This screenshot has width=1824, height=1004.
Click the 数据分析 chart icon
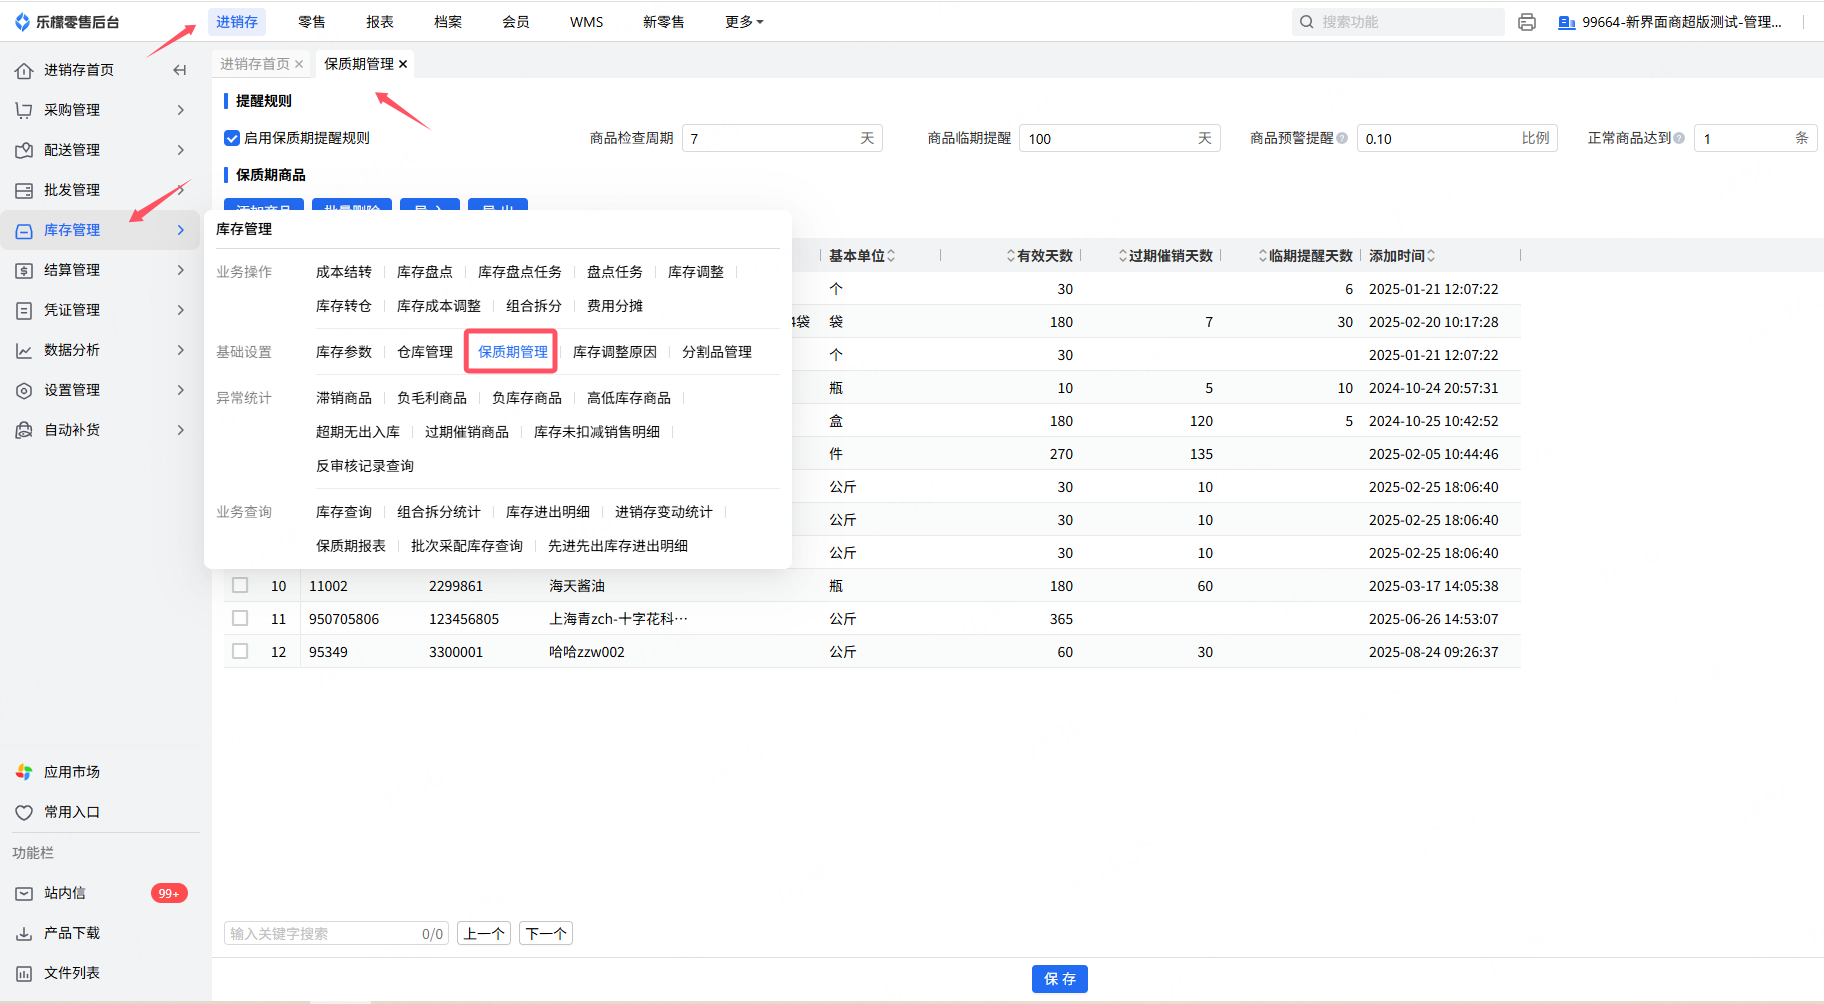pos(24,350)
